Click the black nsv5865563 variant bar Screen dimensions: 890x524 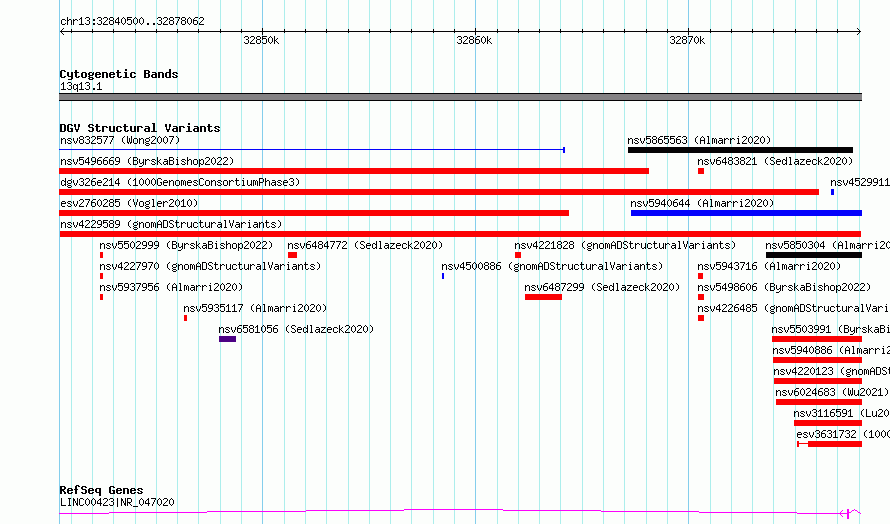(740, 150)
